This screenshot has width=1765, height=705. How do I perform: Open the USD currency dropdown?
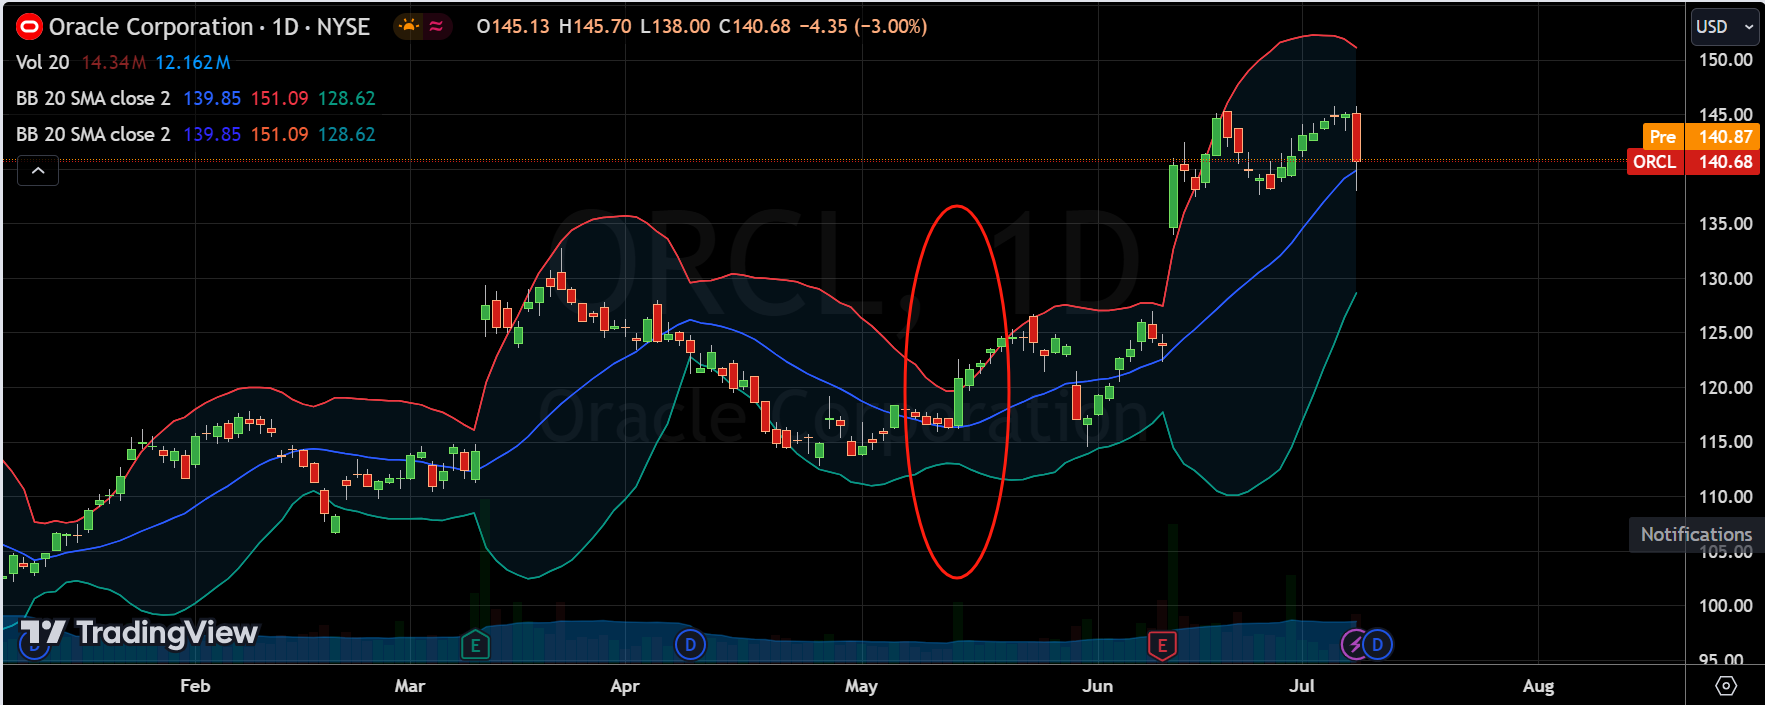(1725, 27)
